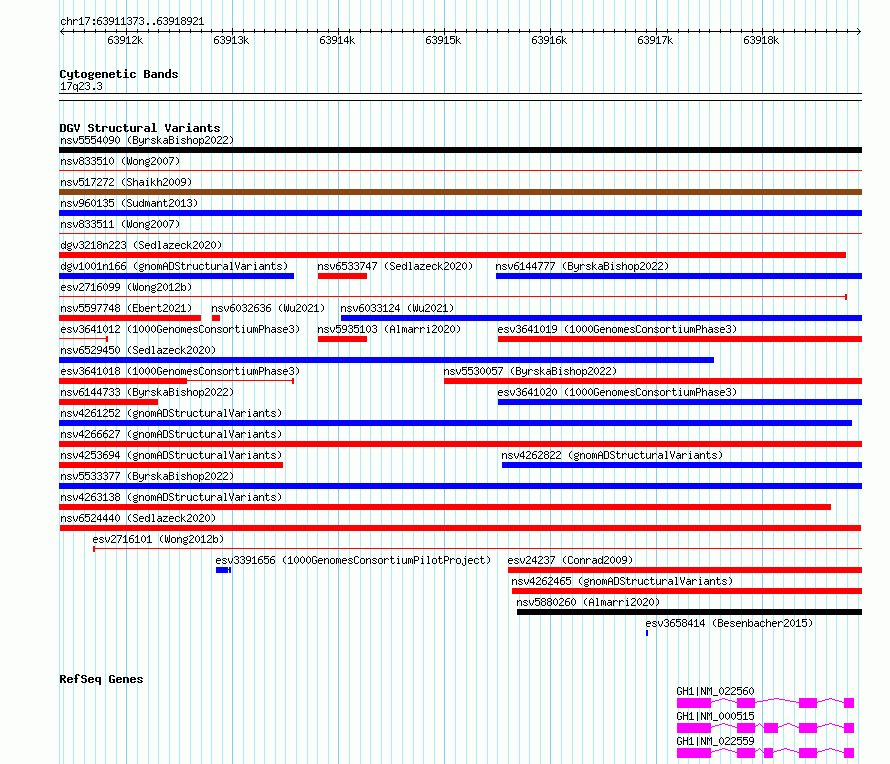Click the 63918k ruler tick label

pos(761,40)
